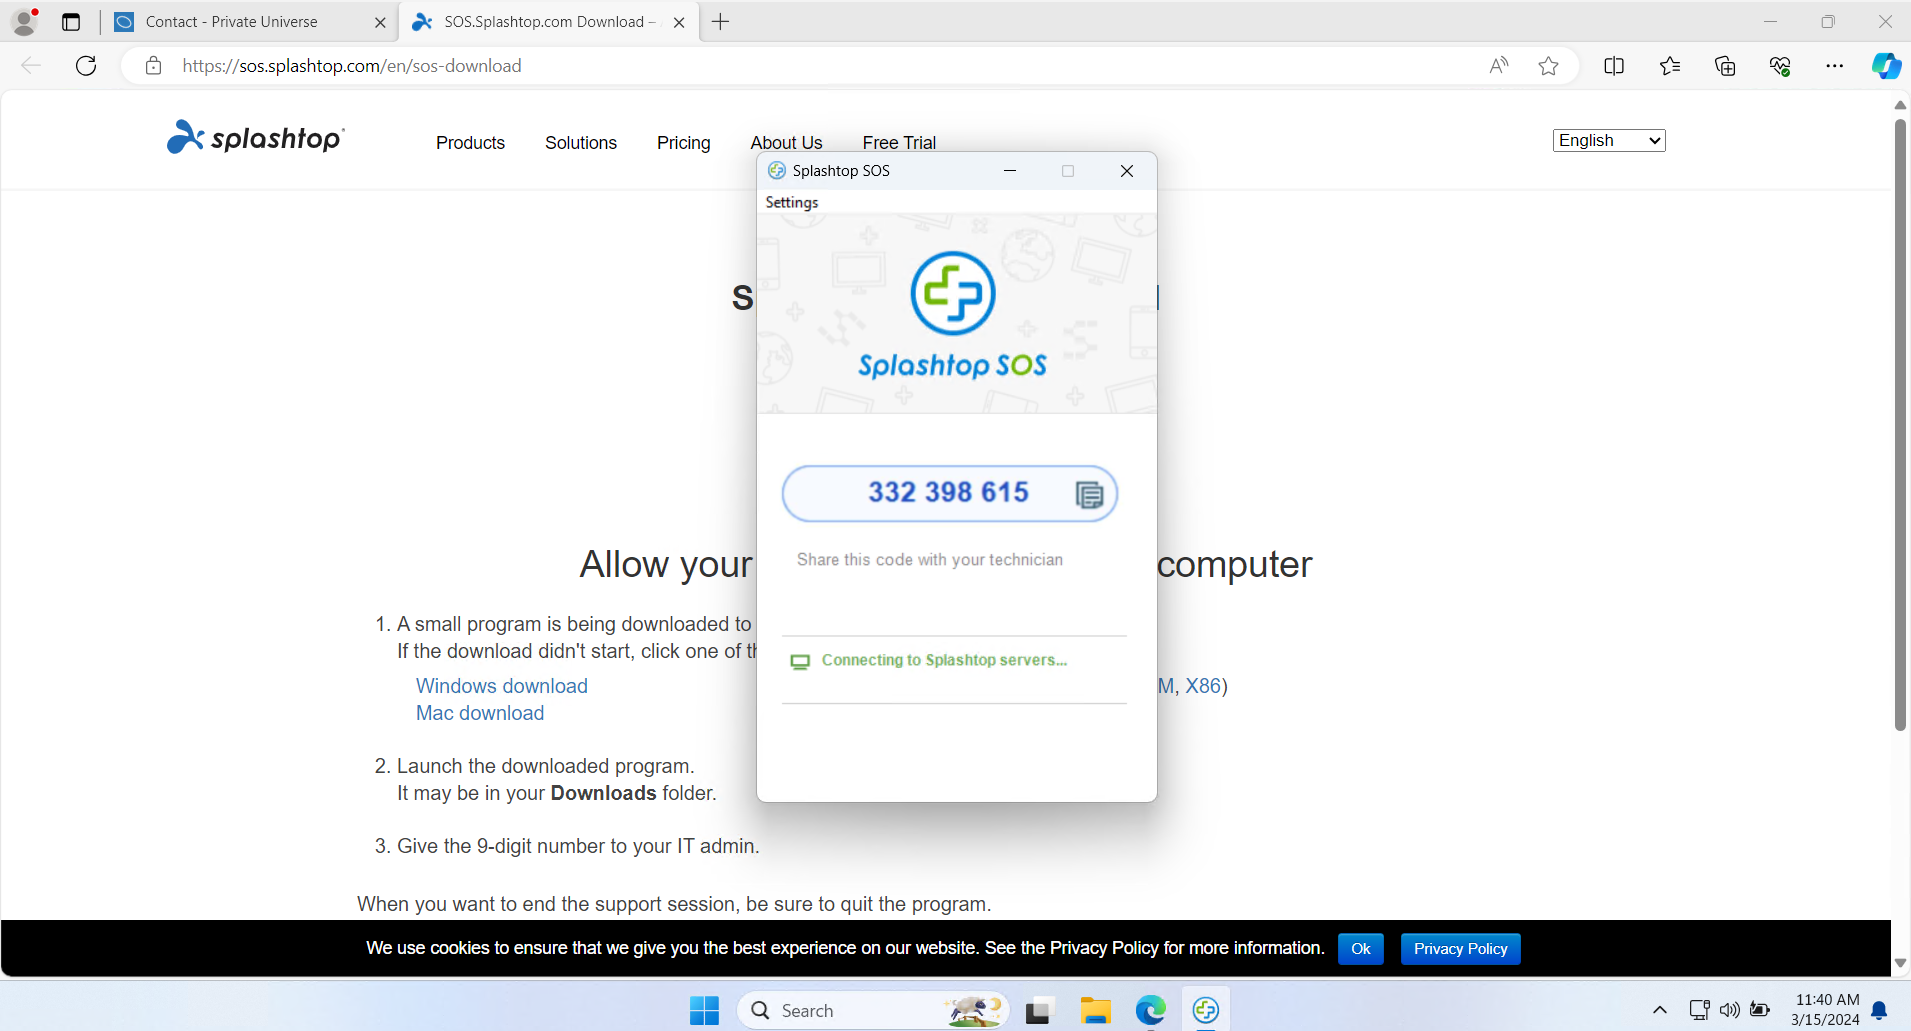Open File Explorer from the taskbar

click(x=1095, y=1011)
